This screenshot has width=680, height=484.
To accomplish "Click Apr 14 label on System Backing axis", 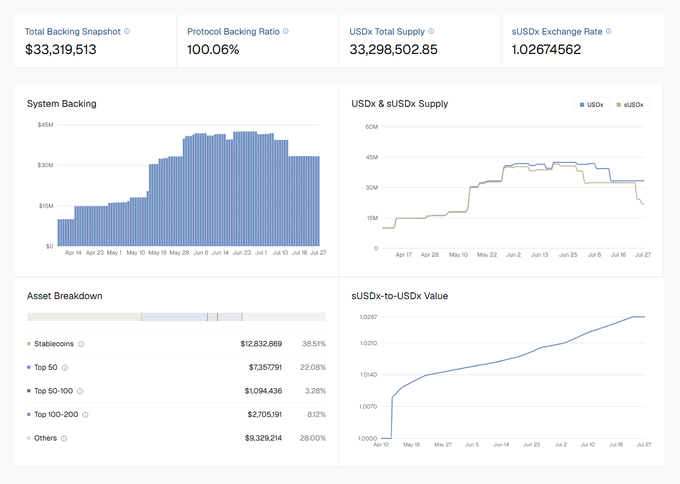I will (x=73, y=252).
